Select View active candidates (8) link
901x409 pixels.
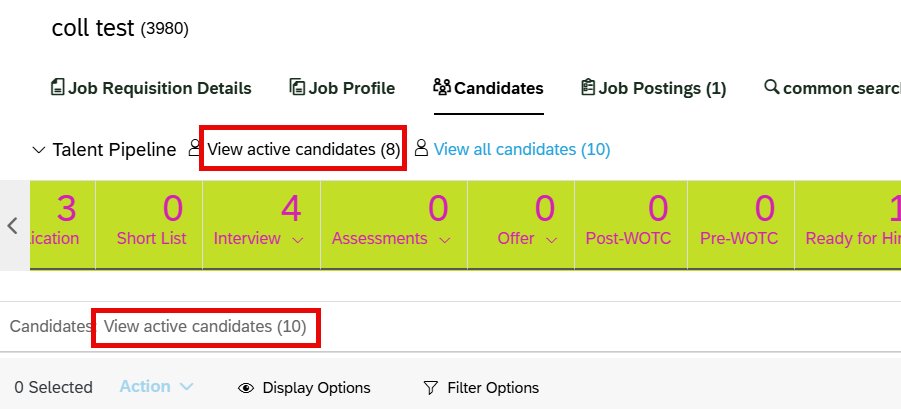[303, 149]
